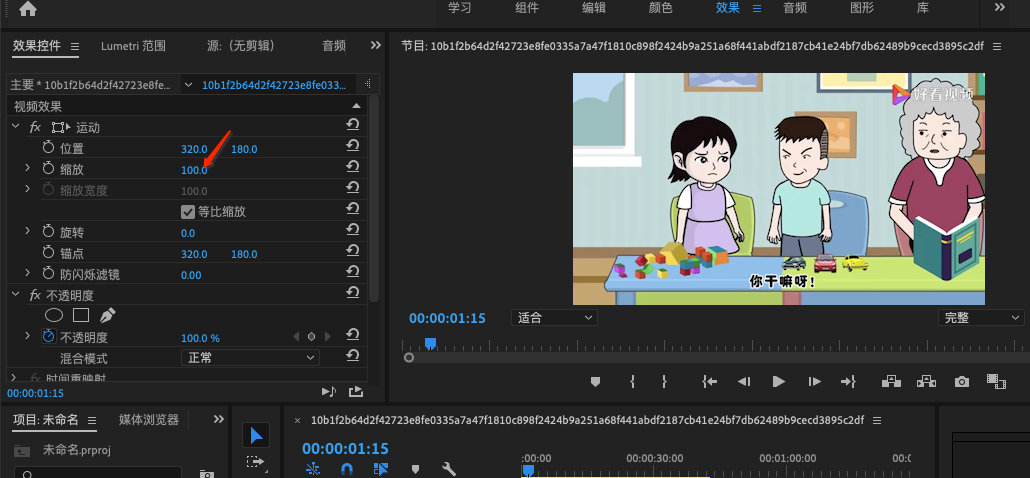
Task: Click the export icon in effect controls
Action: click(355, 391)
